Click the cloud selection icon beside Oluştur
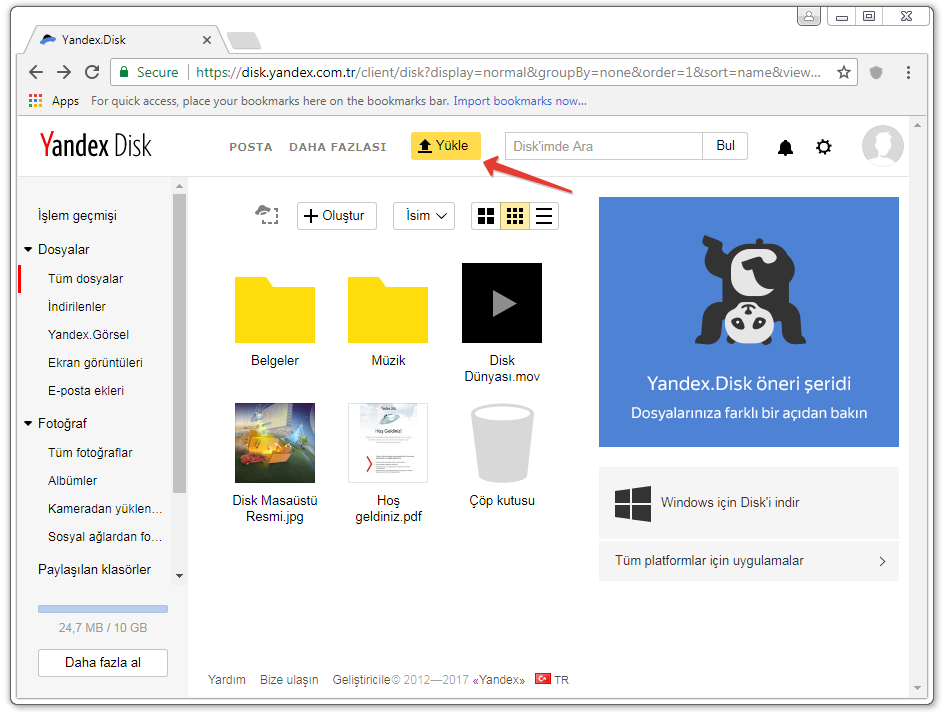Viewport: 944px width, 712px height. pyautogui.click(x=266, y=215)
